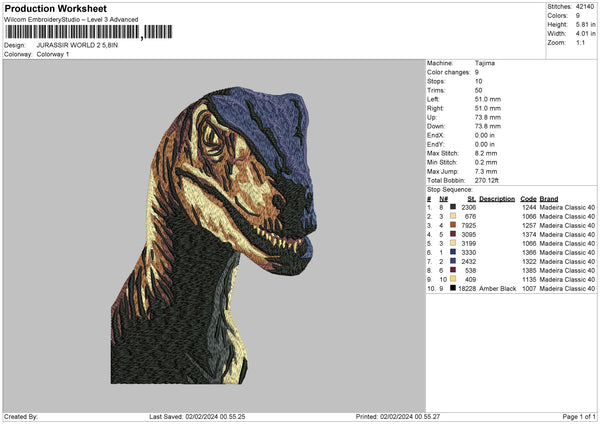Click the Height value '5.81 in'
Screen dimensions: 600x424
585,24
